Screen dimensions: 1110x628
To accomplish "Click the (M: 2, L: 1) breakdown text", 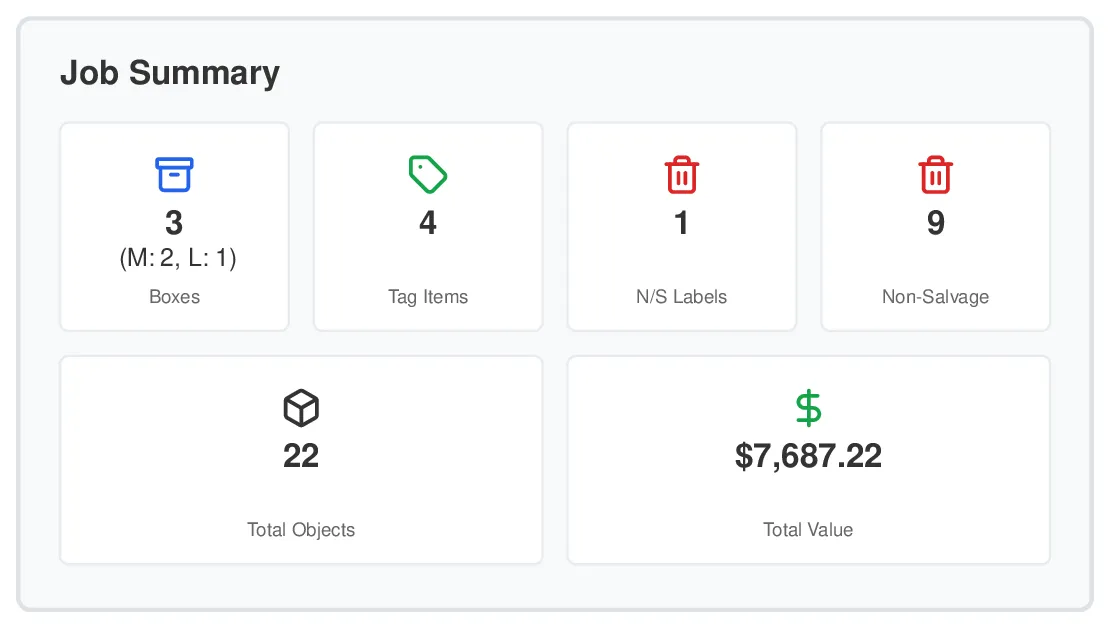I will 178,258.
